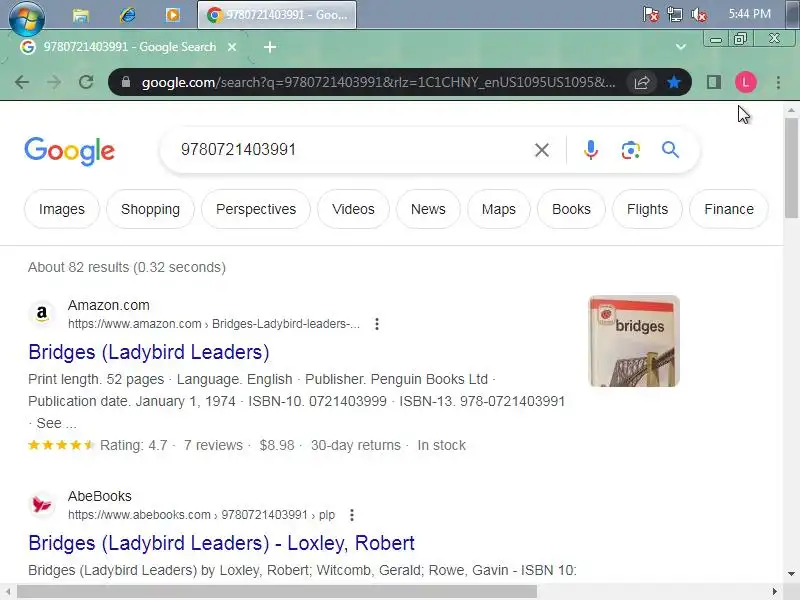This screenshot has width=800, height=600.
Task: Go back to the previous page
Action: [22, 82]
